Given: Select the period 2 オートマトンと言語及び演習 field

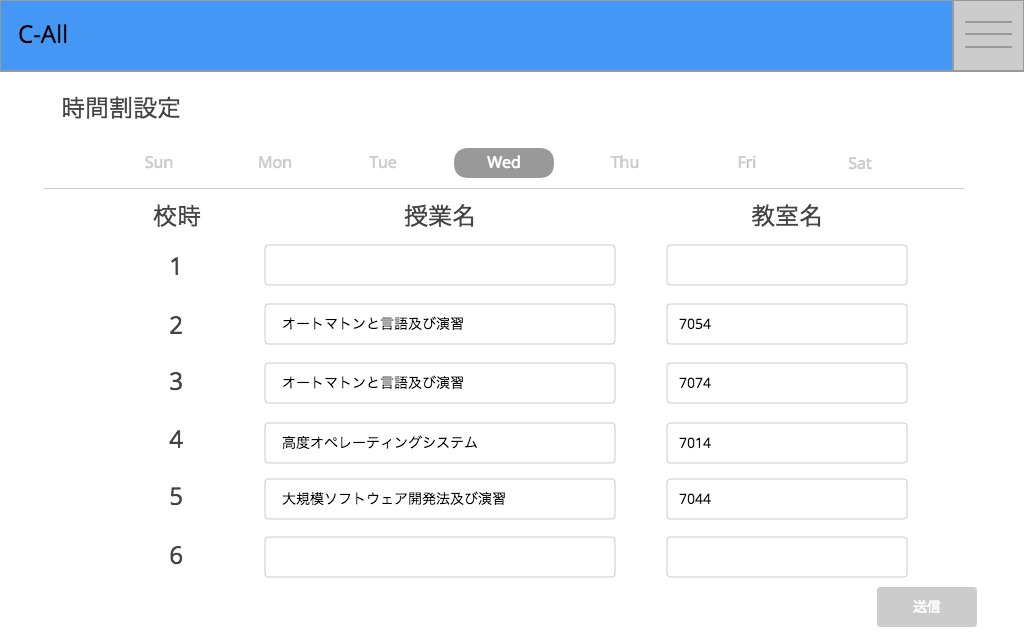Looking at the screenshot, I should [x=440, y=323].
